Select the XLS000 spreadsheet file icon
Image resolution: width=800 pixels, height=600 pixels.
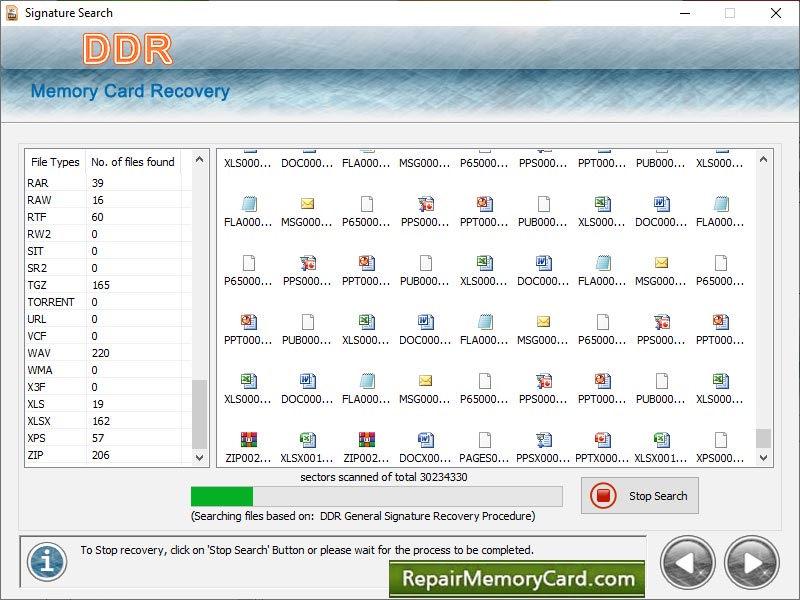coord(250,383)
